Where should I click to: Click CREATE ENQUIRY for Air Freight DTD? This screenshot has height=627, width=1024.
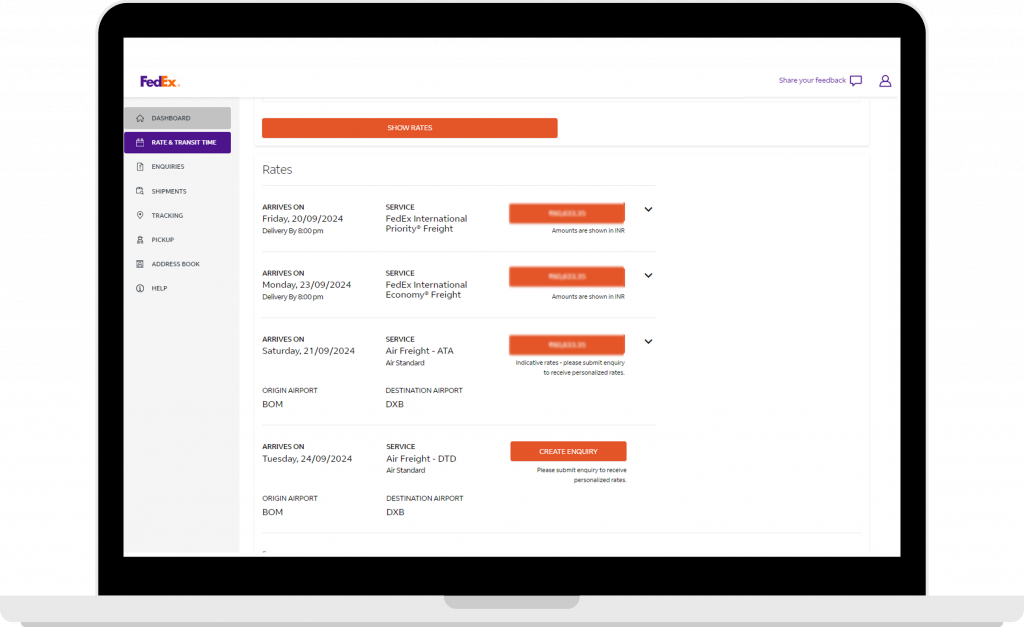point(568,451)
